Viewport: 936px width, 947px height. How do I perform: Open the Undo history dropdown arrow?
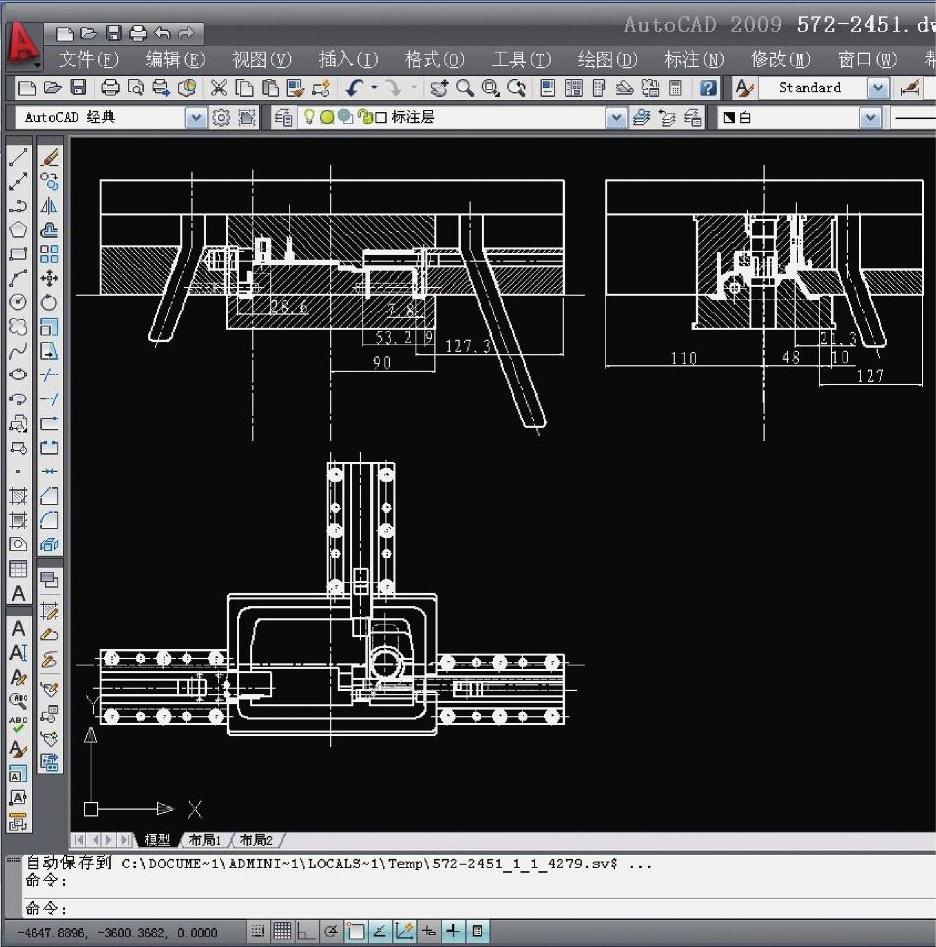374,88
